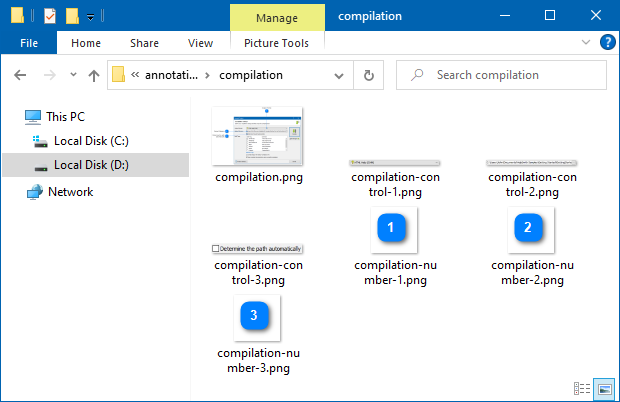Go forward with the Forward arrow
Screen dimensions: 620x402
tap(49, 75)
